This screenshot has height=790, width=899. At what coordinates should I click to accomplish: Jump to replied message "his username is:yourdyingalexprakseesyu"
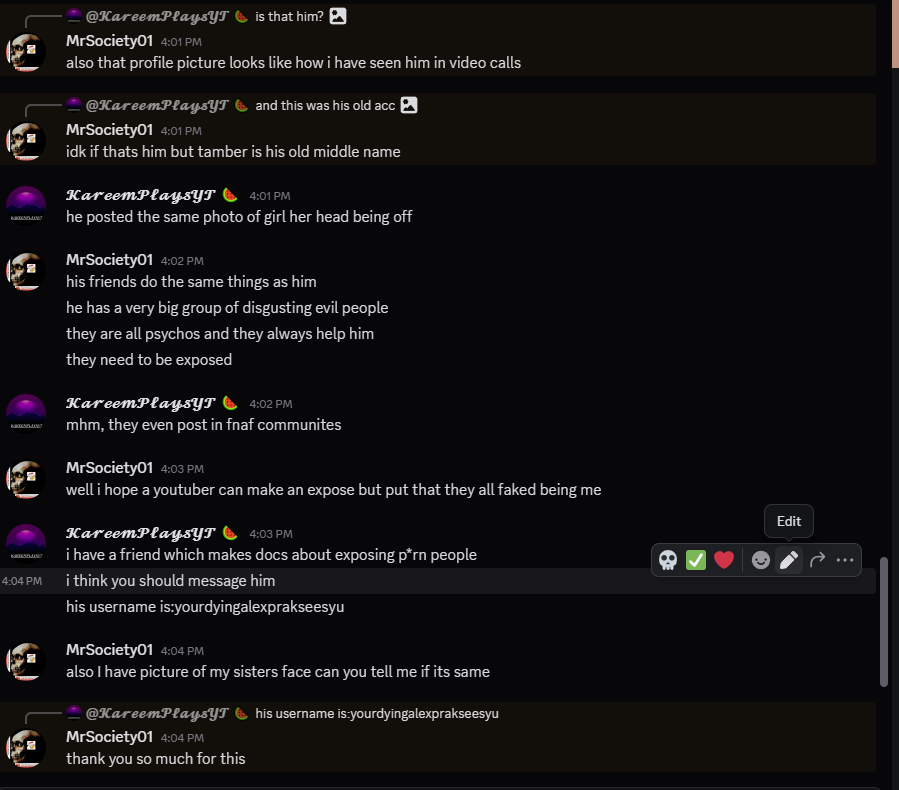click(x=377, y=713)
